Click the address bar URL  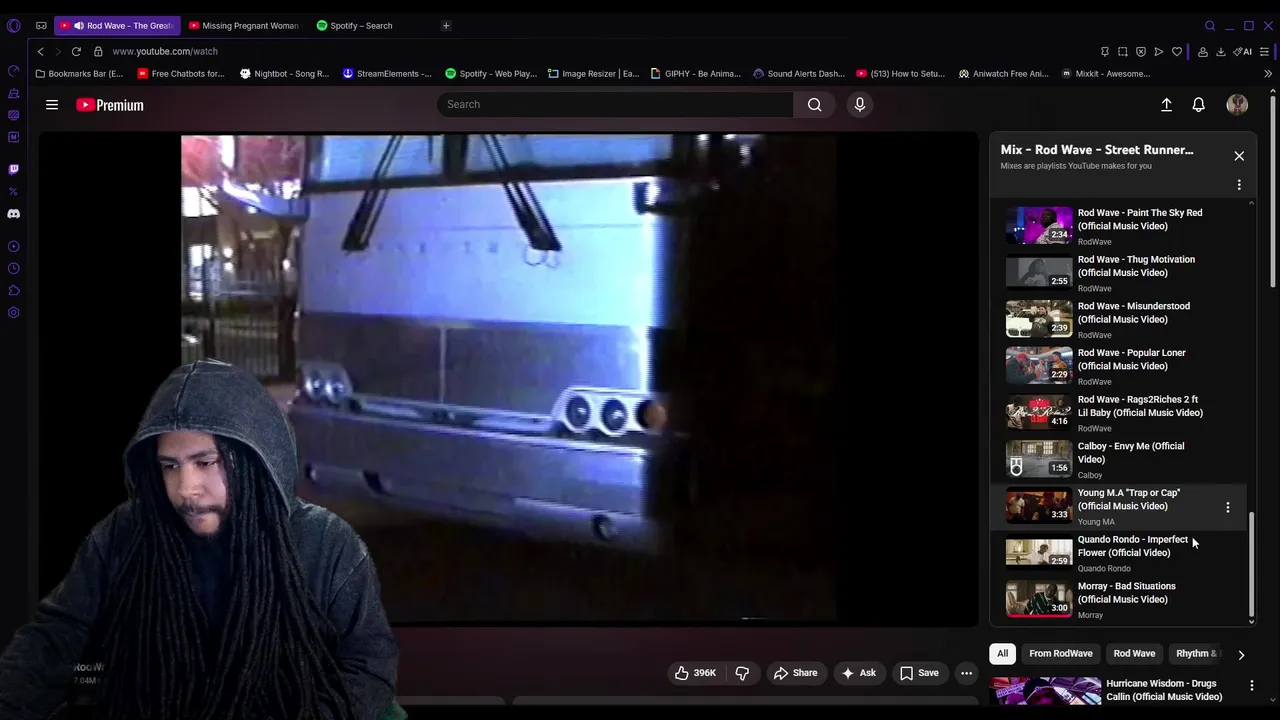(165, 51)
